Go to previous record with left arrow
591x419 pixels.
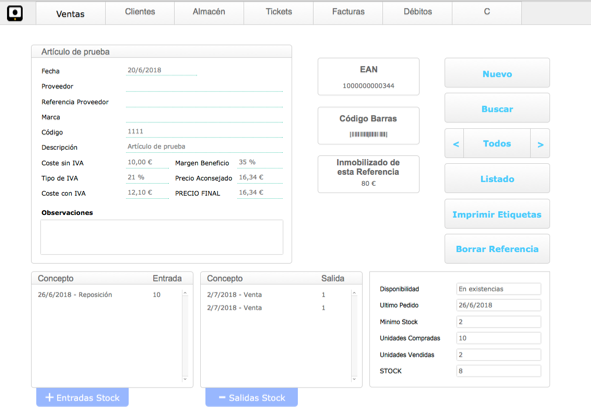455,144
